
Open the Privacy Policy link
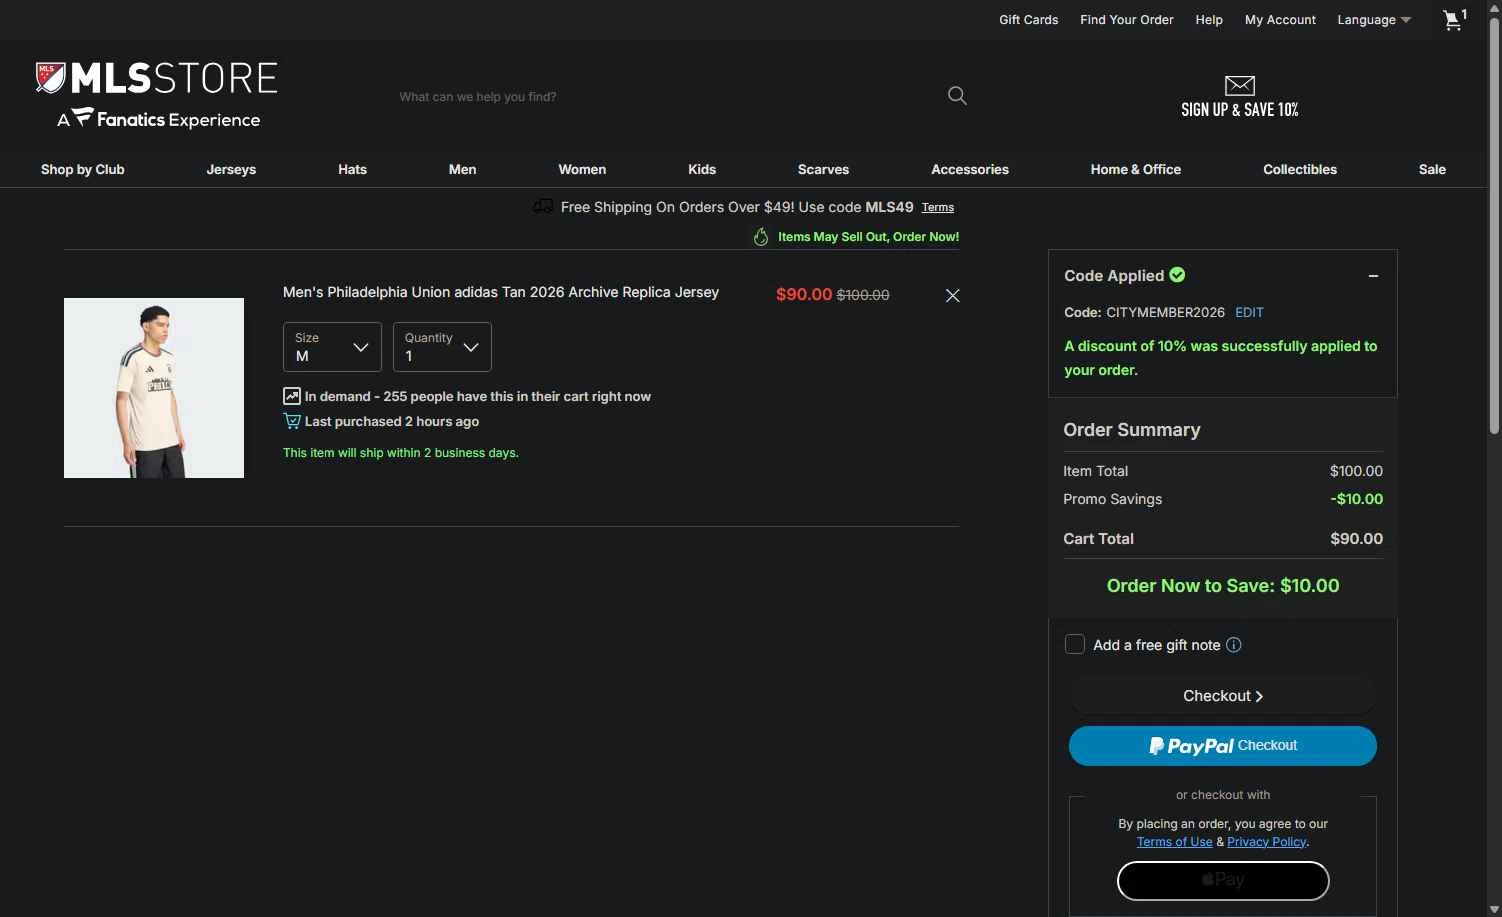pyautogui.click(x=1267, y=842)
